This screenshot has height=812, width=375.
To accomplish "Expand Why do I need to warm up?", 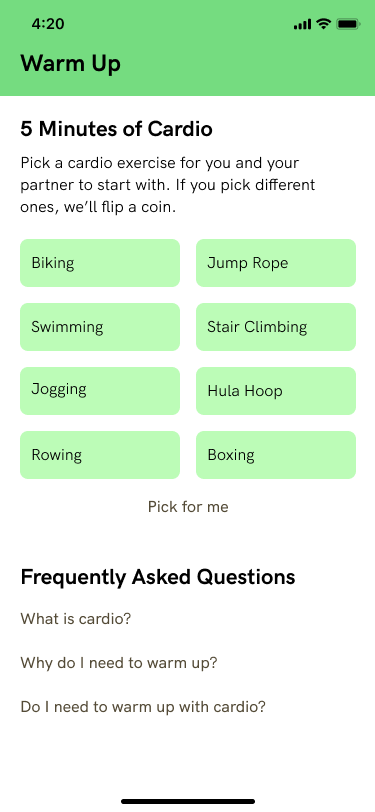I will pos(119,663).
